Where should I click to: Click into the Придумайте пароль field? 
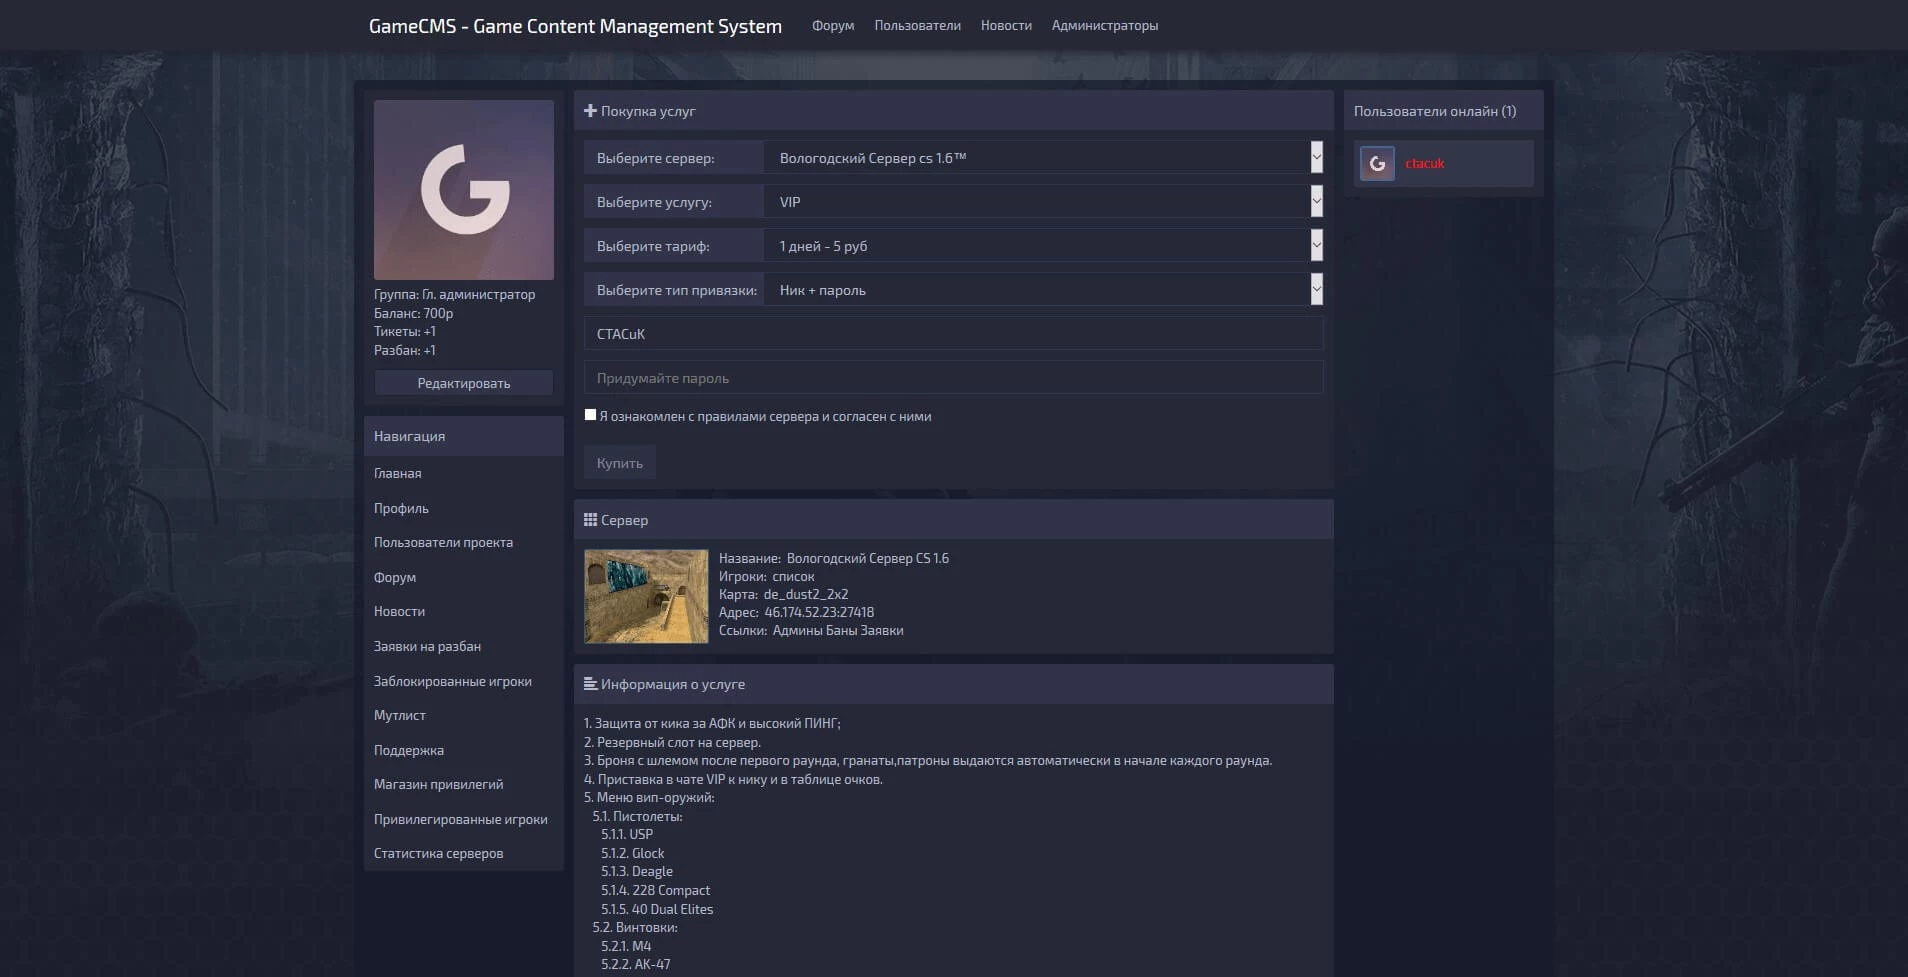954,378
